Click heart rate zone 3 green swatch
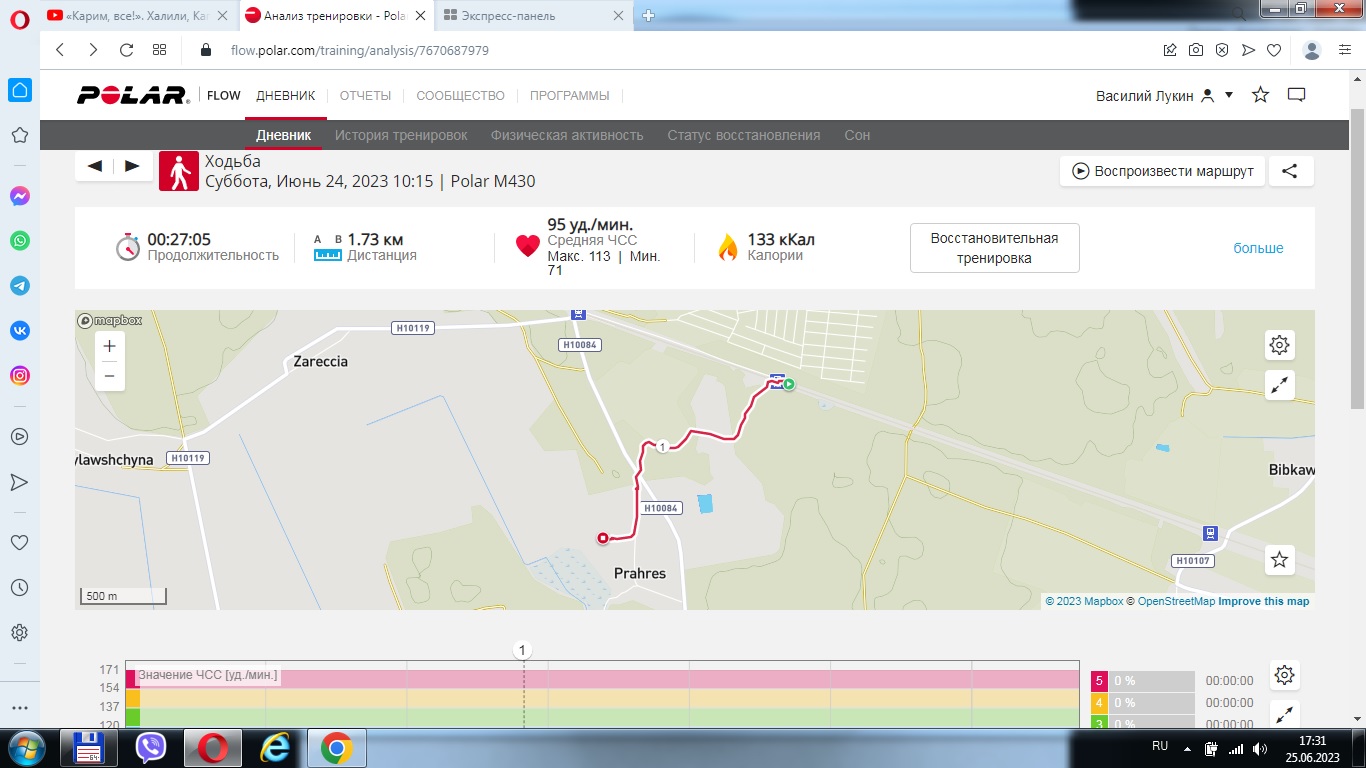The image size is (1366, 768). tap(1099, 722)
